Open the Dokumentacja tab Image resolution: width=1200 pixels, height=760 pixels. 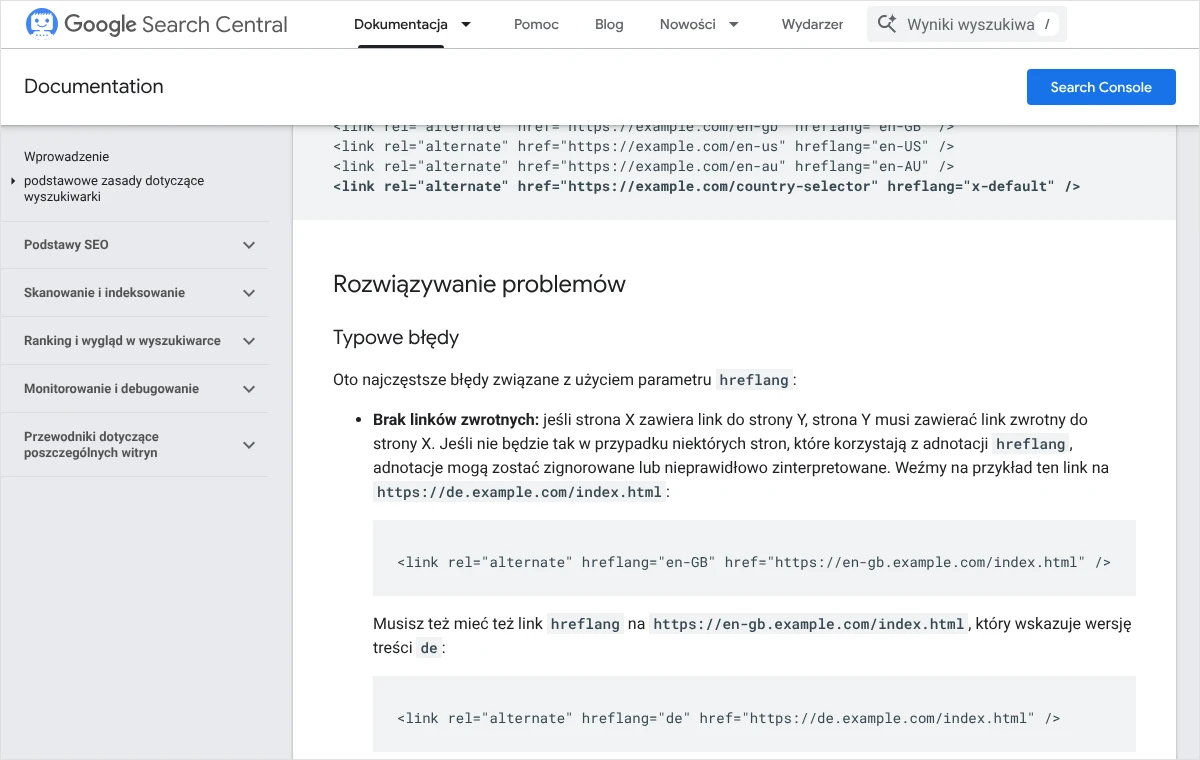pos(401,24)
